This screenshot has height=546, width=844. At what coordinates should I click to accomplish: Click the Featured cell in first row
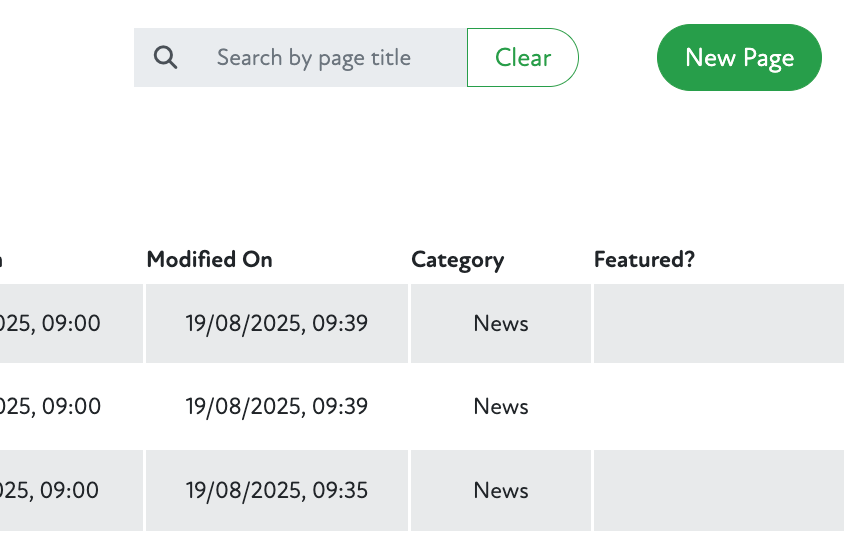click(718, 323)
